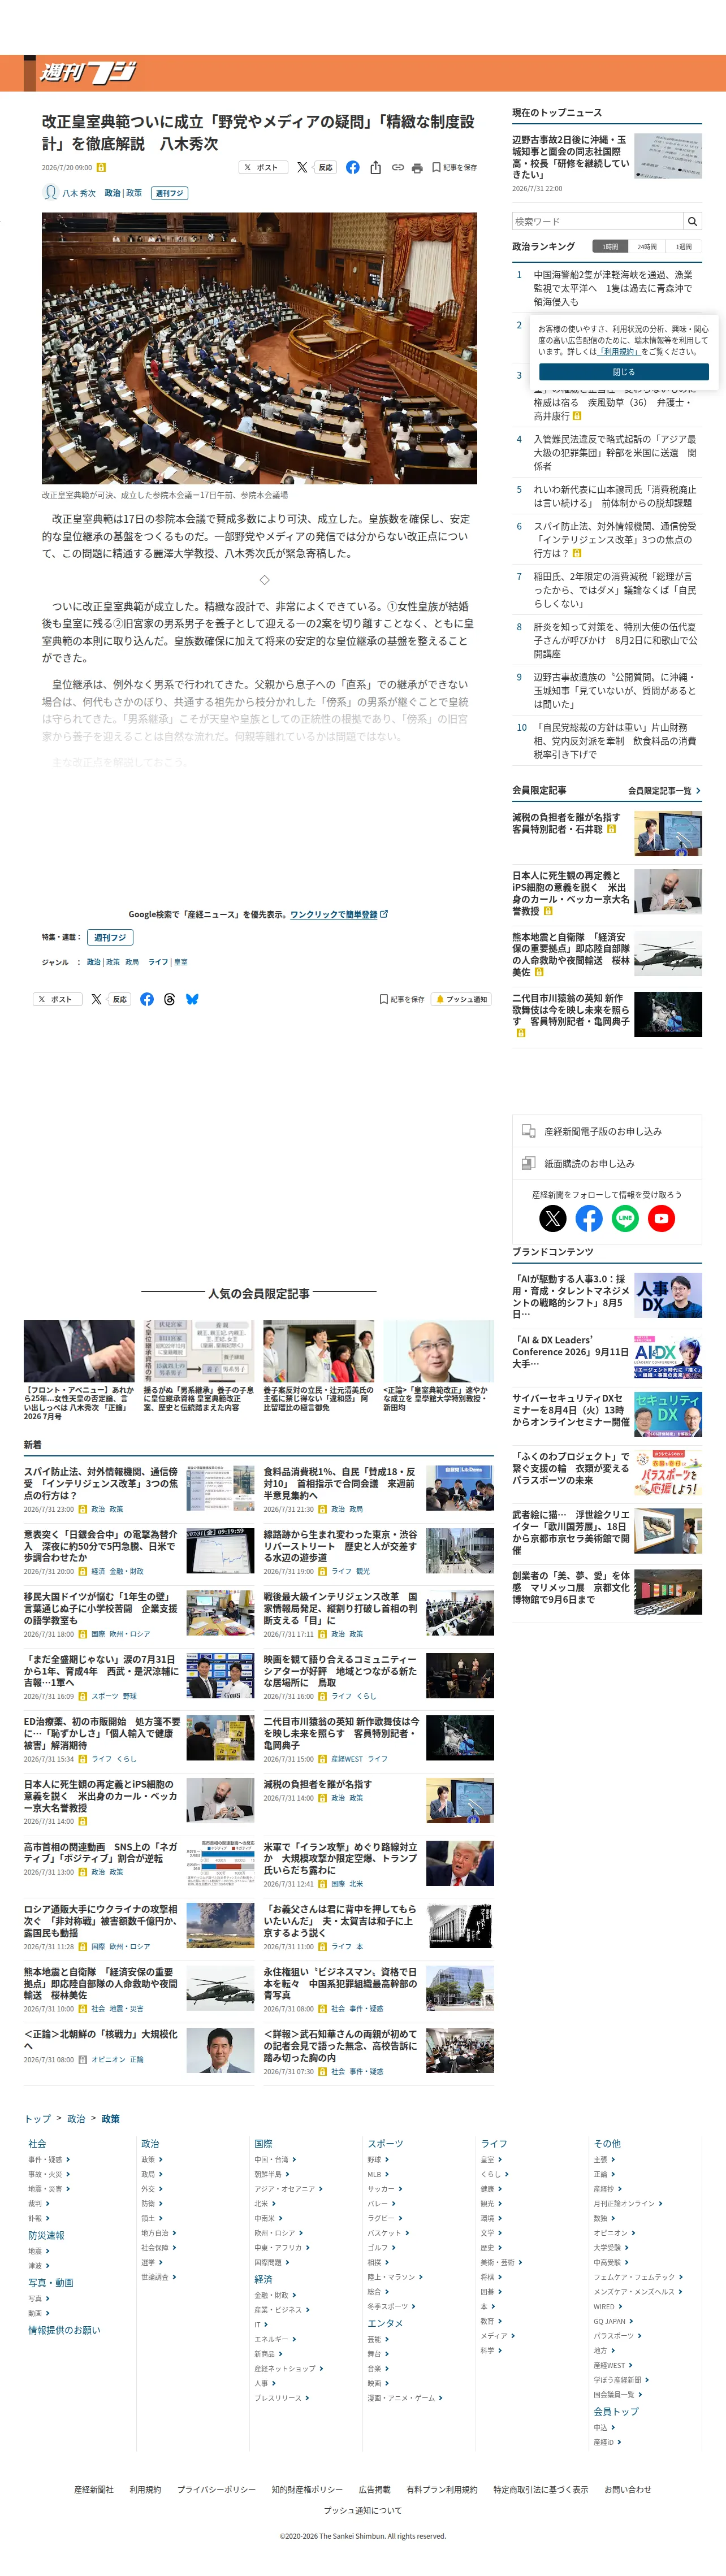Viewport: 726px width, 2576px height.
Task: Click external link icon after ワンクリックで簡単登録
Action: (384, 914)
